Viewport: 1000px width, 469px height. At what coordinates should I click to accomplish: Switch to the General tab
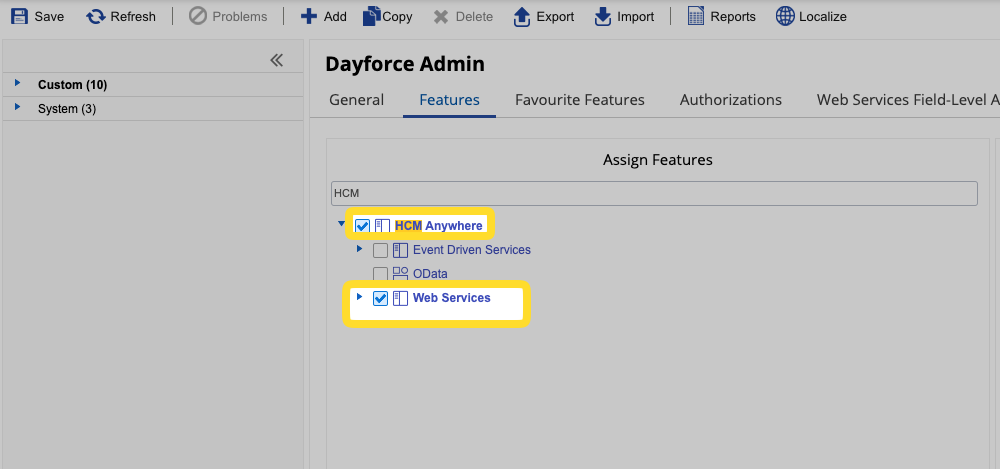356,100
